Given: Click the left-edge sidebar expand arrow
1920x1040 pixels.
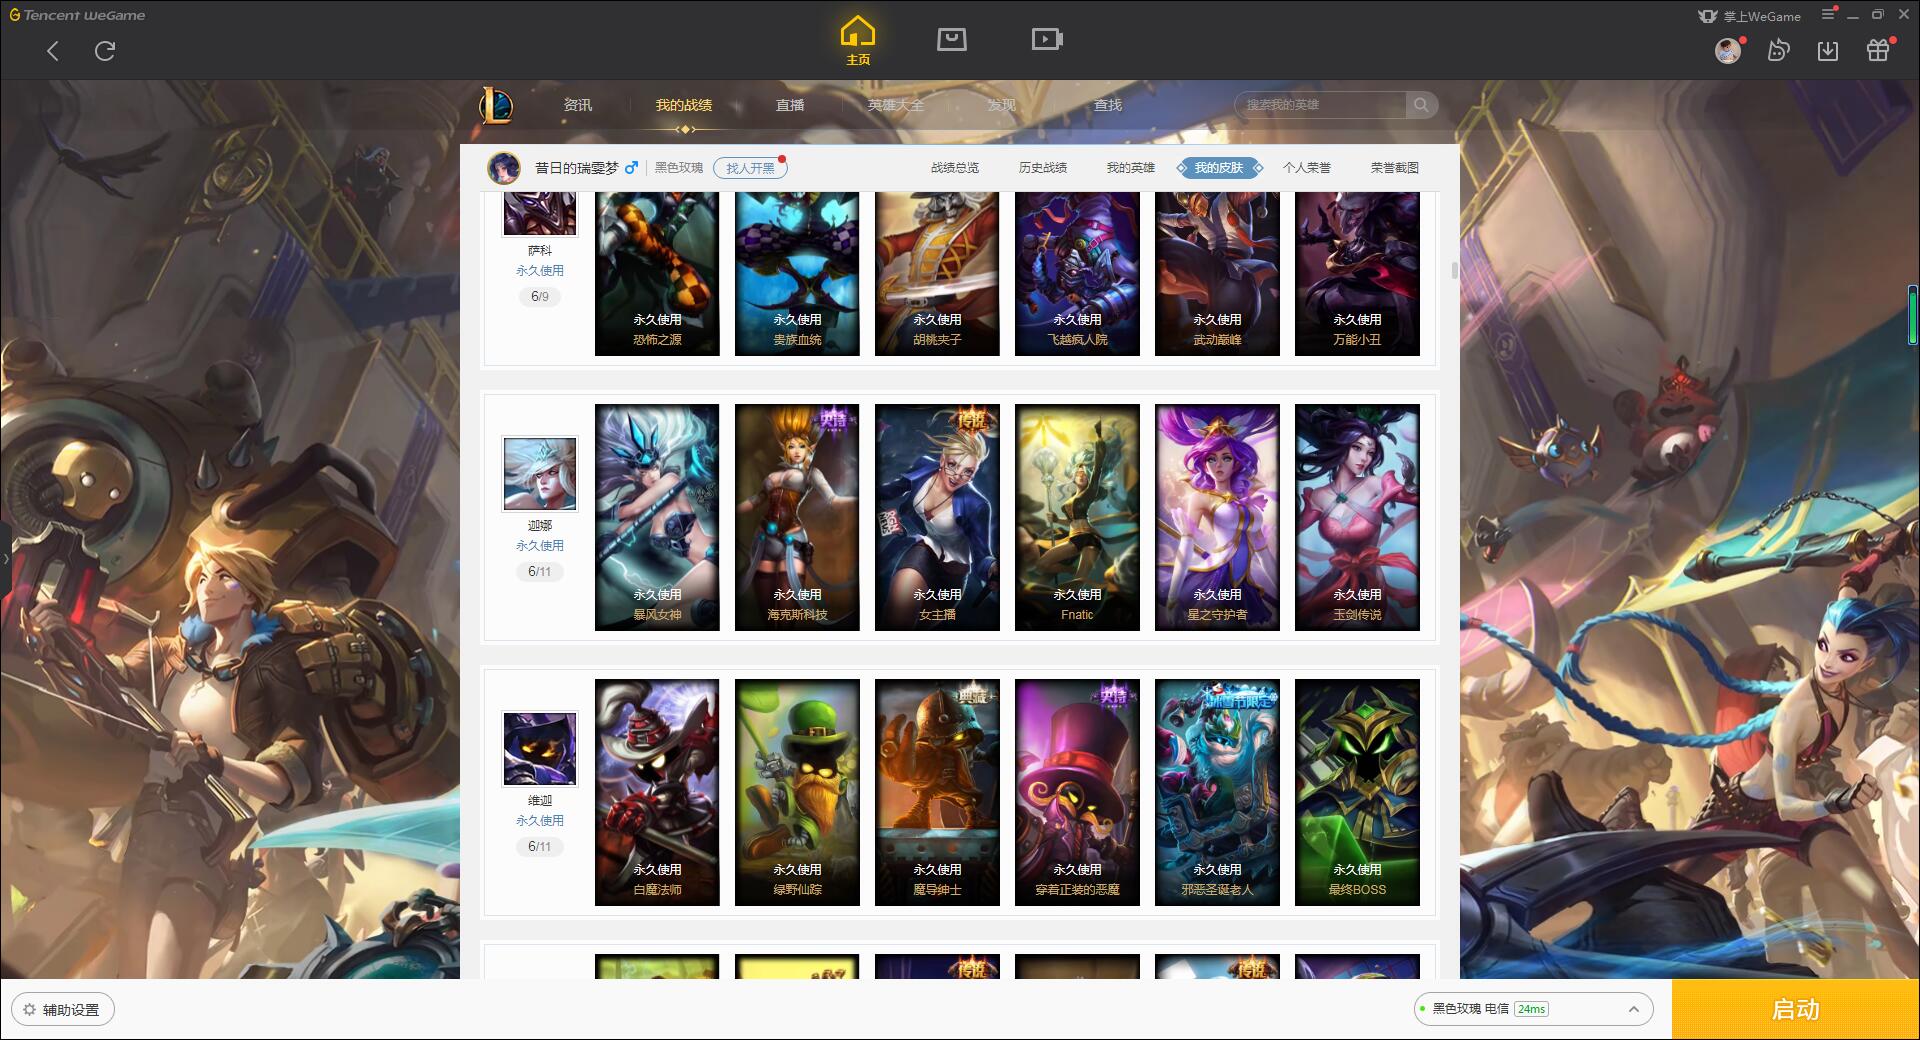Looking at the screenshot, I should (5, 558).
